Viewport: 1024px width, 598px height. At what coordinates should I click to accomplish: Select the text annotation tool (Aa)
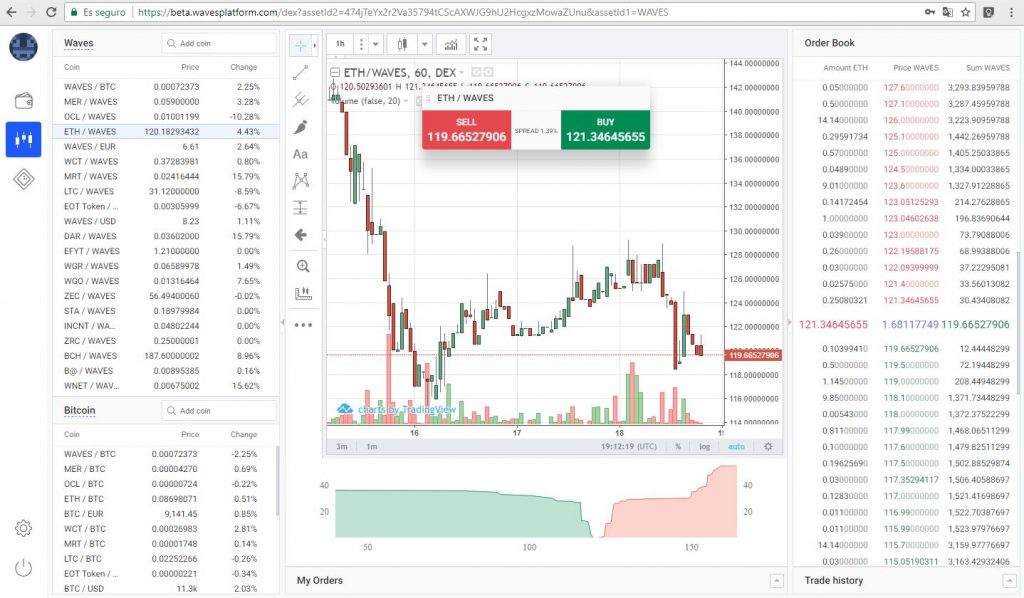(300, 154)
